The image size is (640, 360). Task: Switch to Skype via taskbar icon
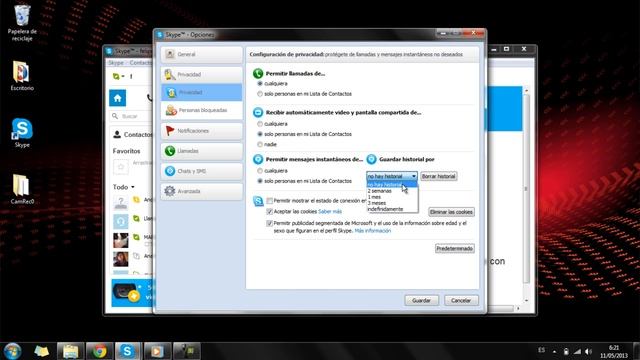tap(127, 351)
